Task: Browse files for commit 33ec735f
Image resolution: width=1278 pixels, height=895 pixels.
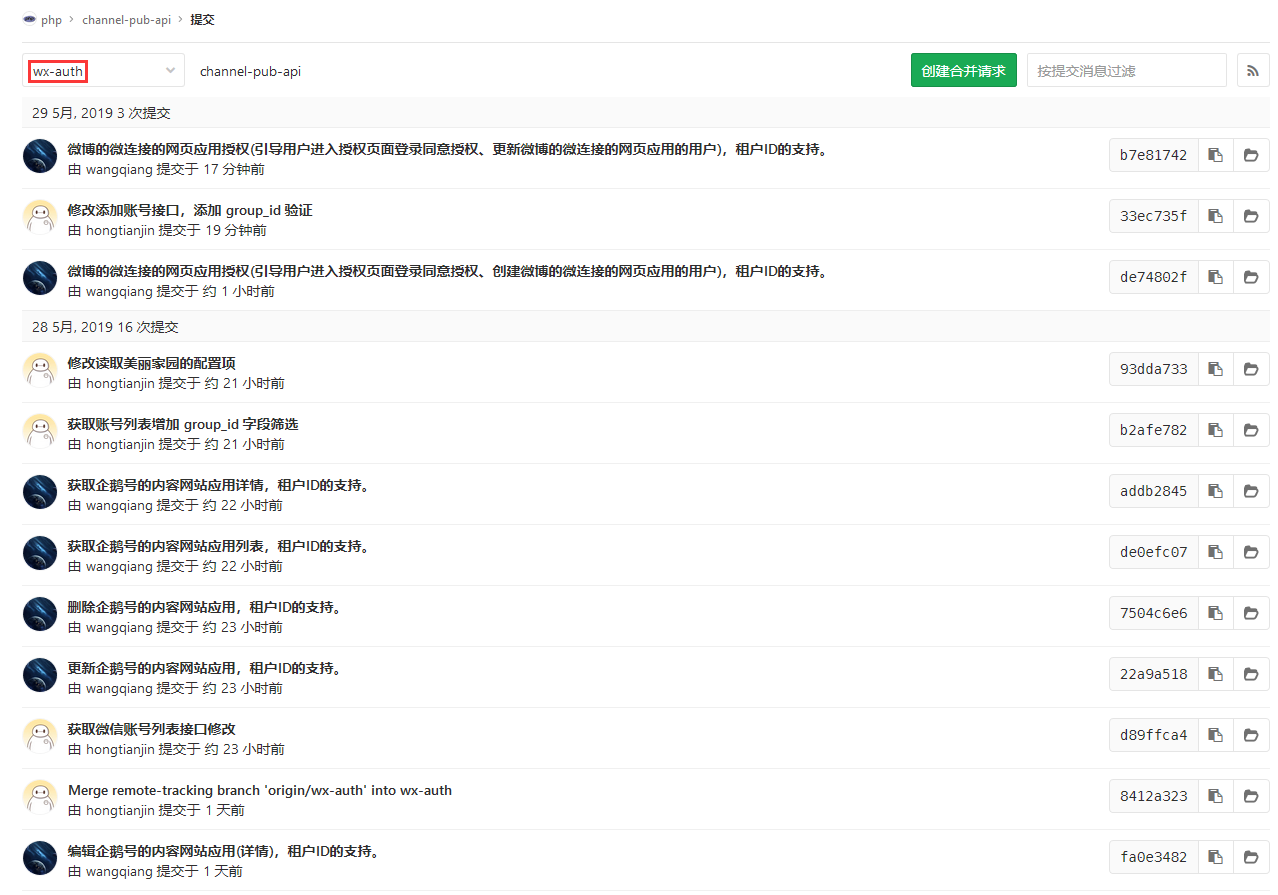Action: [x=1251, y=216]
